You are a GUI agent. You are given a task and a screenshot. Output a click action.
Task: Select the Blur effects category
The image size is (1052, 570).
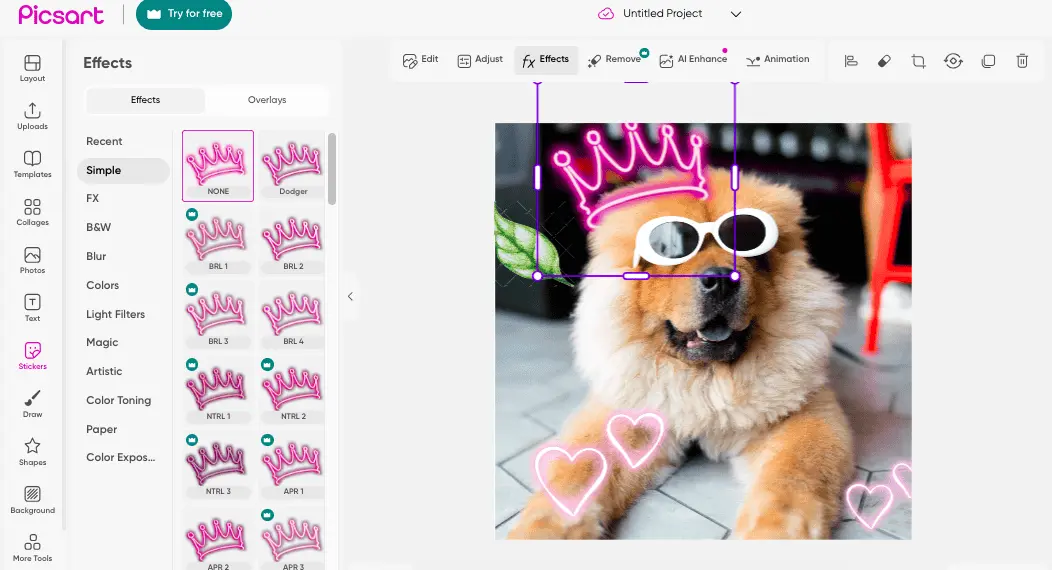96,256
